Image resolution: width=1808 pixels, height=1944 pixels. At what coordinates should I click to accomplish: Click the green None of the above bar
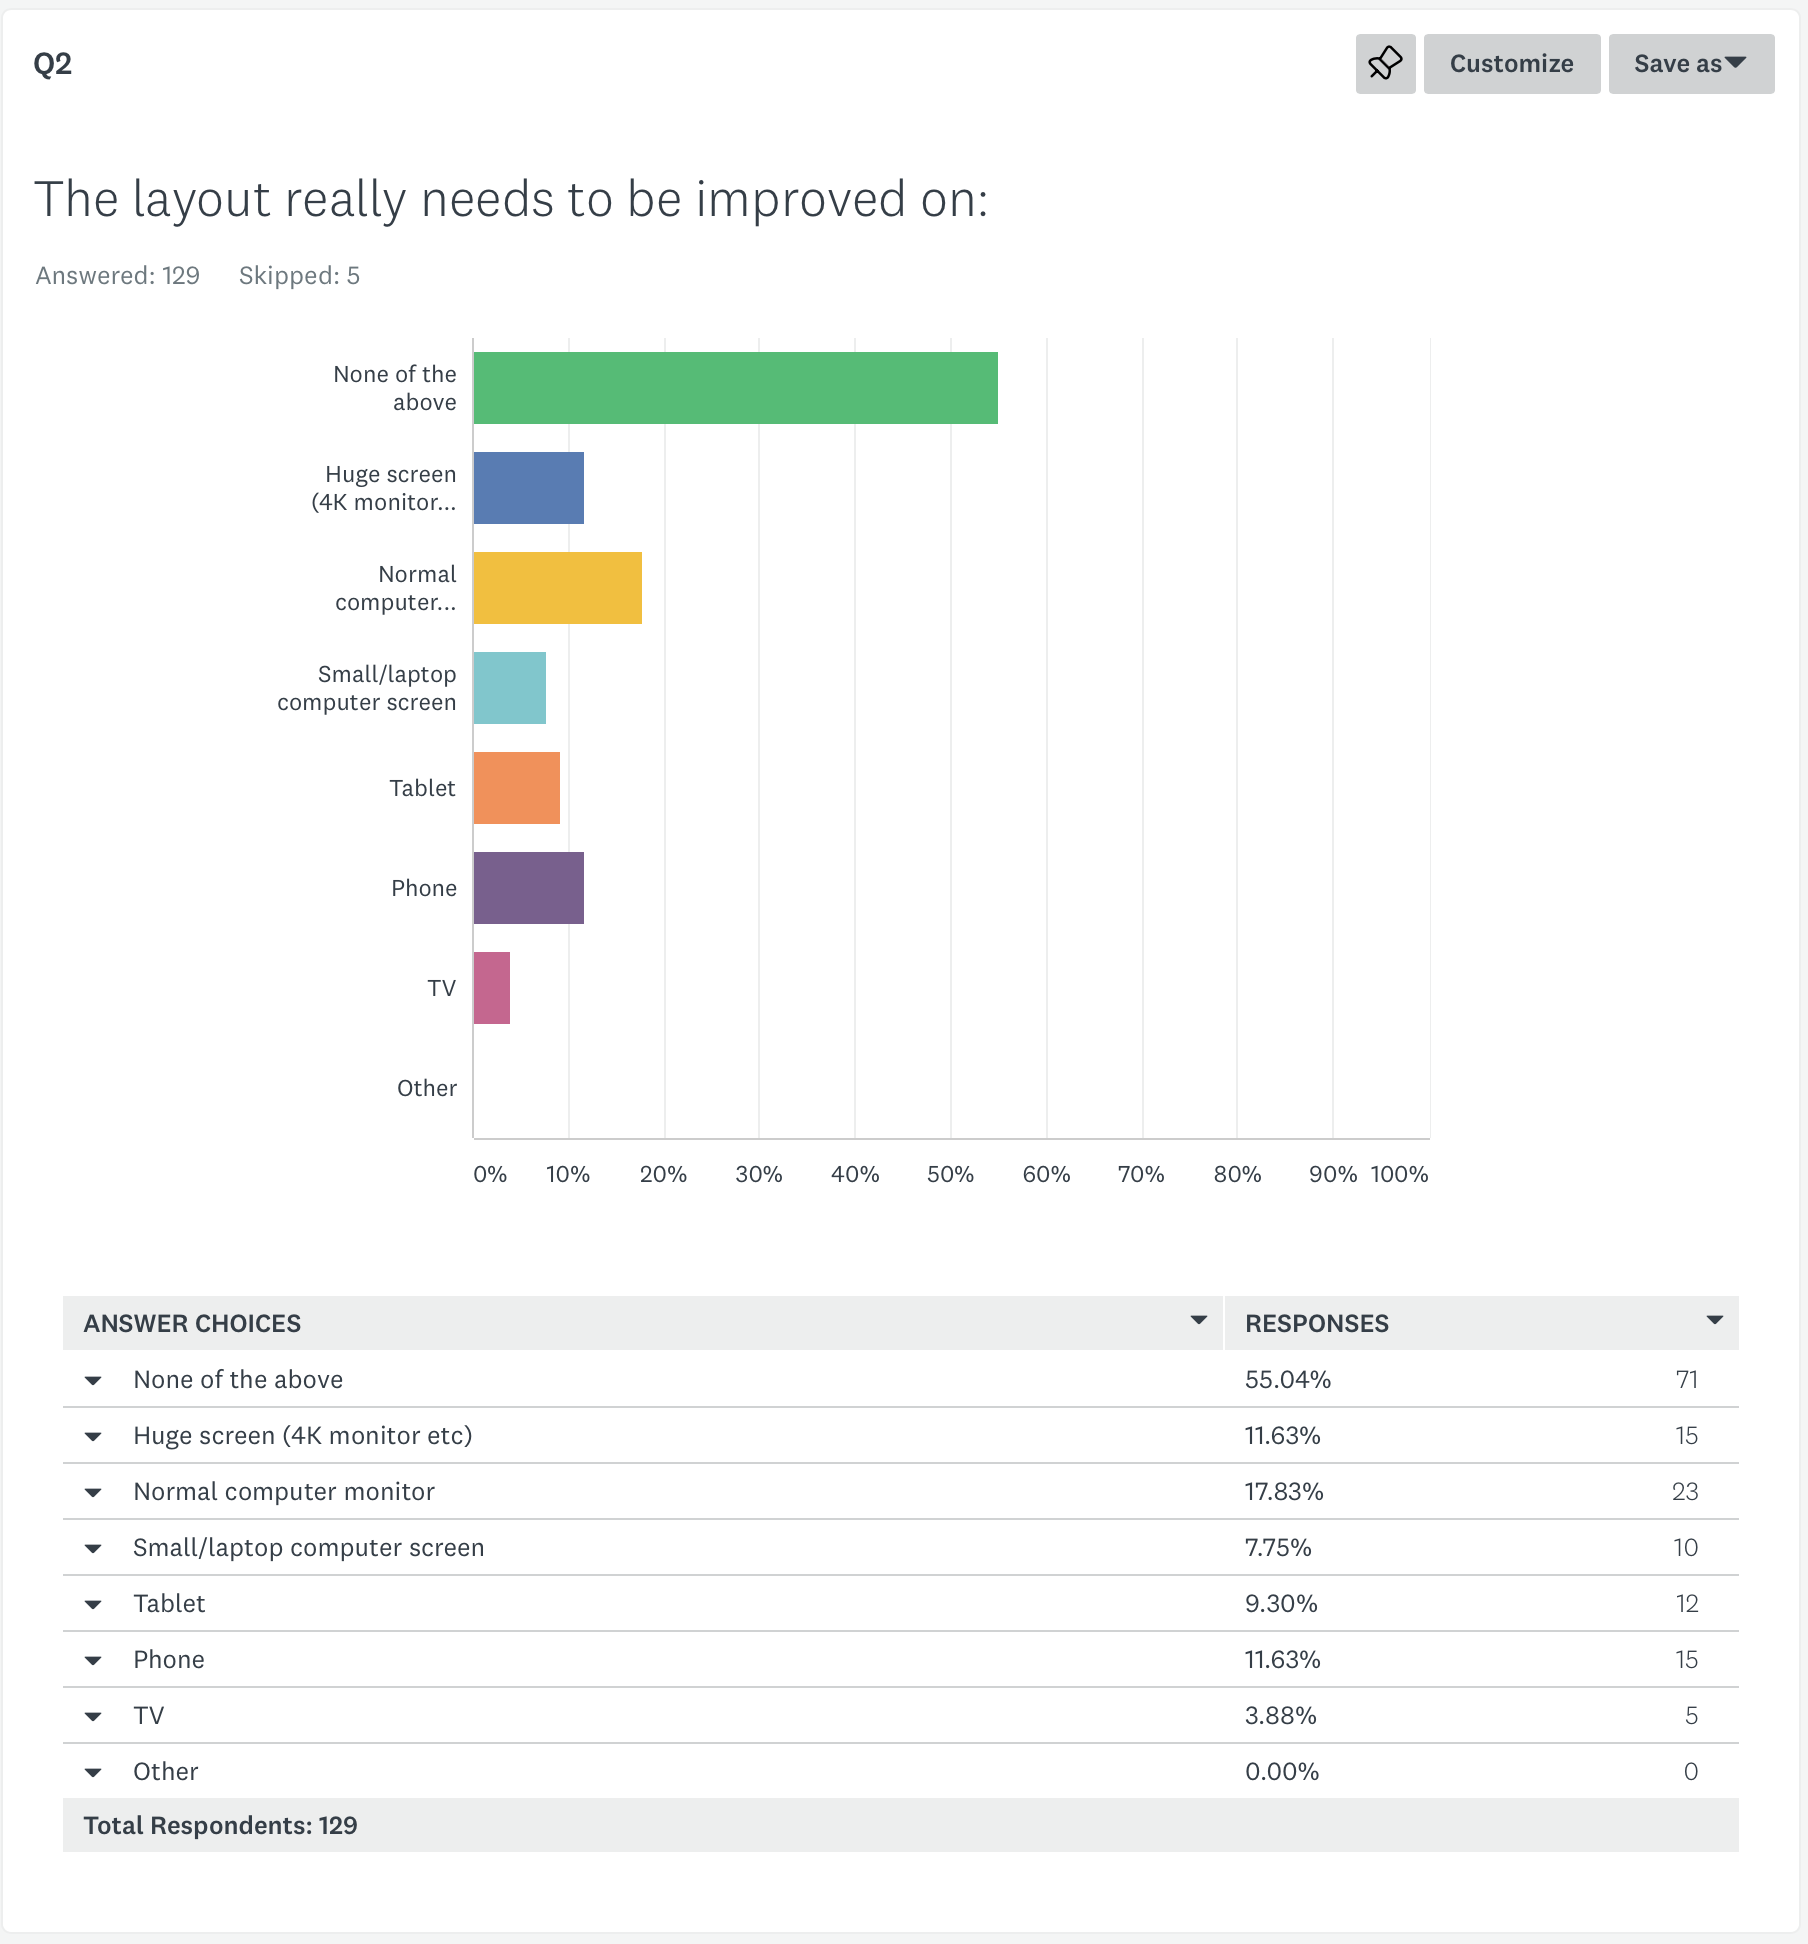736,388
